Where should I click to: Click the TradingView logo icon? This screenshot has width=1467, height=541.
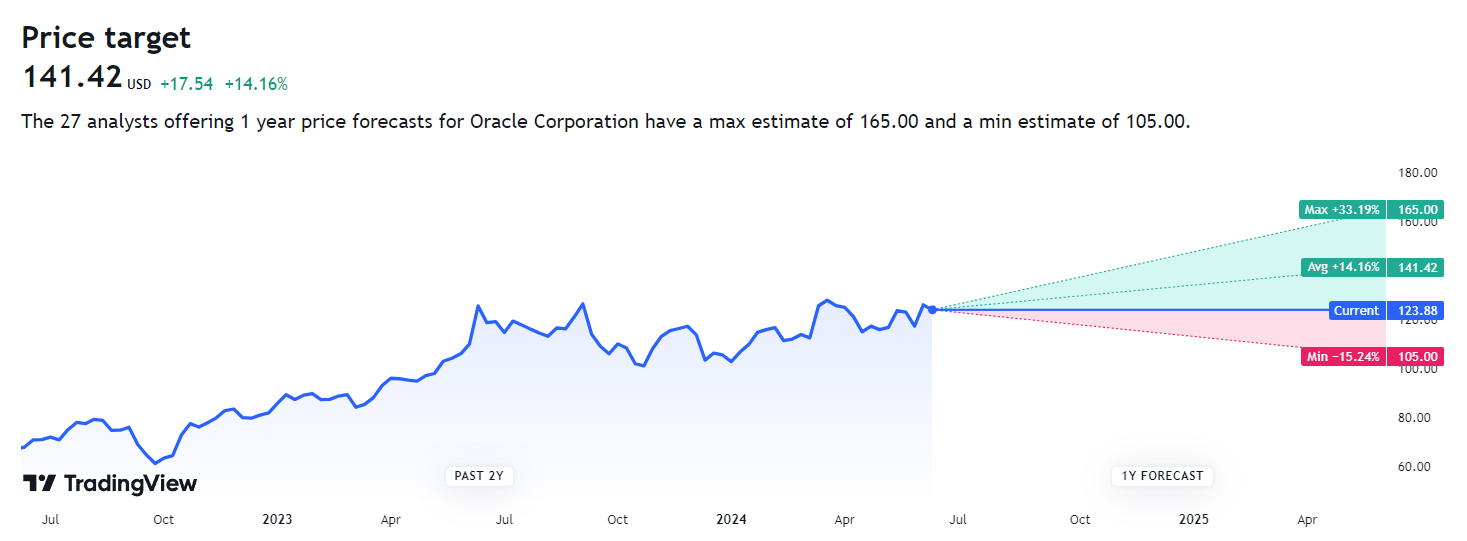tap(39, 484)
